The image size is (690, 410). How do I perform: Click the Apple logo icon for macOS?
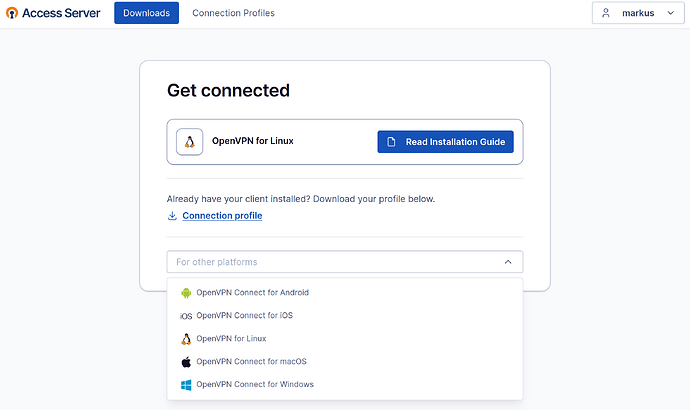tap(186, 362)
